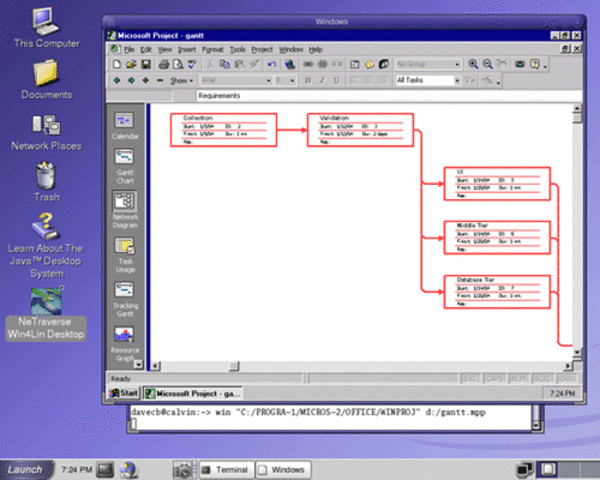Zoom out on the network diagram
The width and height of the screenshot is (600, 480).
coord(488,64)
